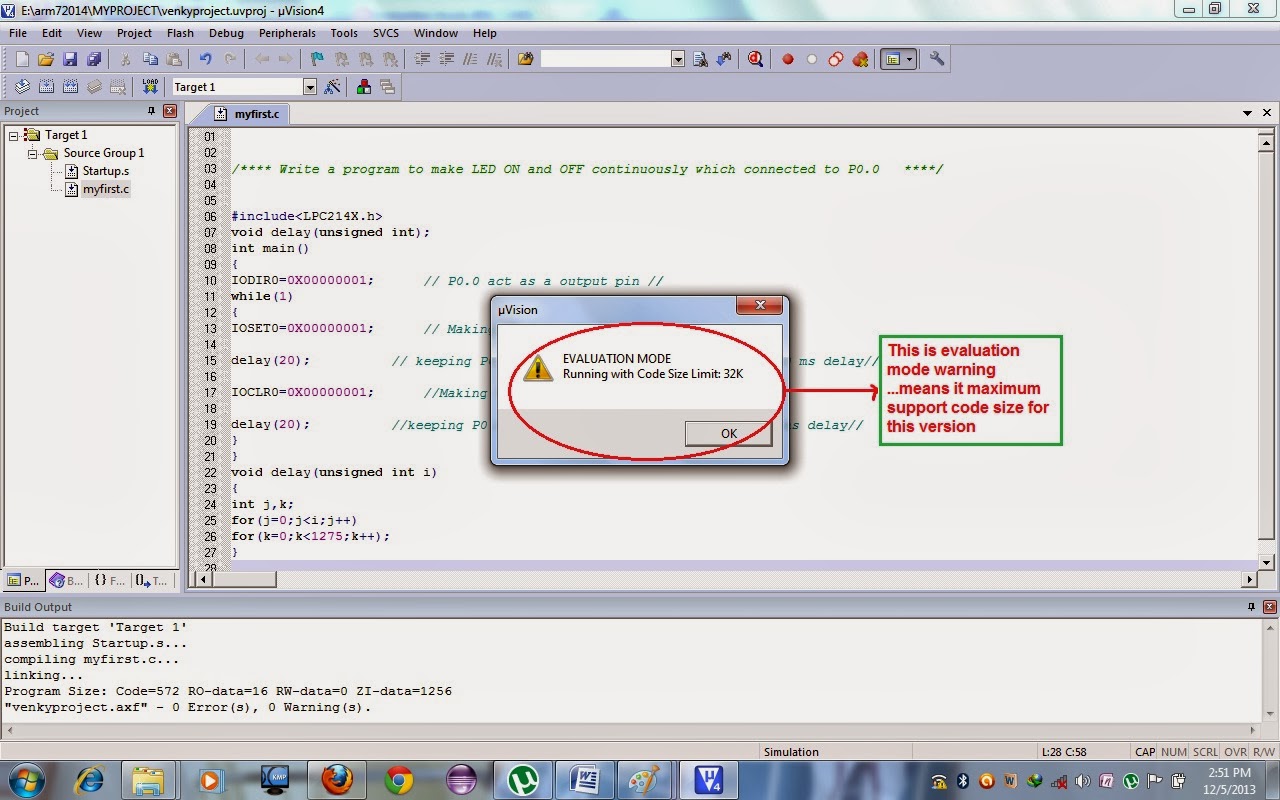The height and width of the screenshot is (800, 1280).
Task: Click the Copy toolbar icon
Action: 150,59
